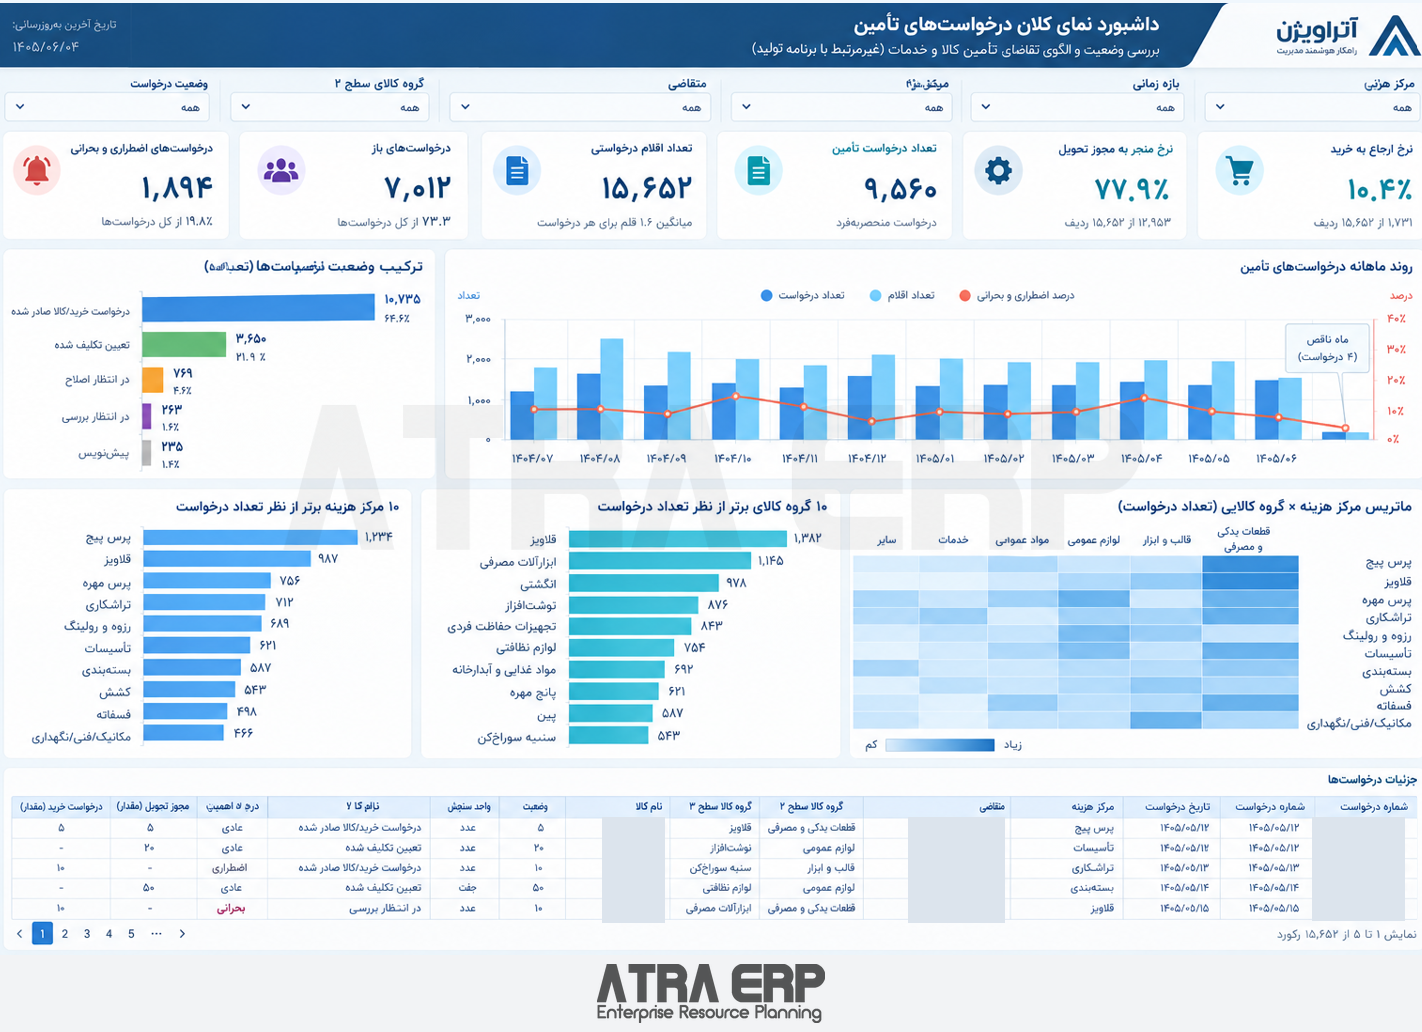Select page 1 in the table pagination
The image size is (1422, 1032).
42,934
